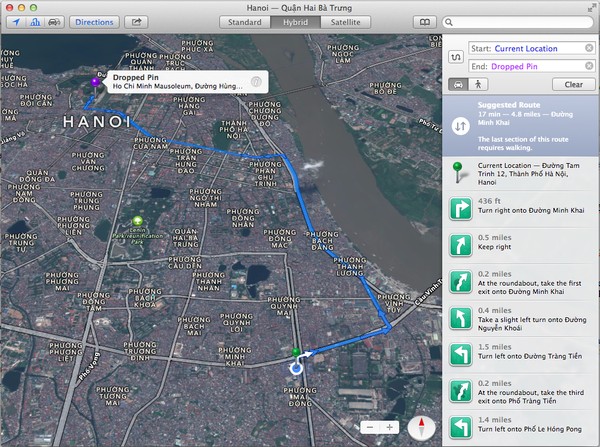Toggle the 3D buildings view icon
This screenshot has width=600, height=447.
click(35, 22)
